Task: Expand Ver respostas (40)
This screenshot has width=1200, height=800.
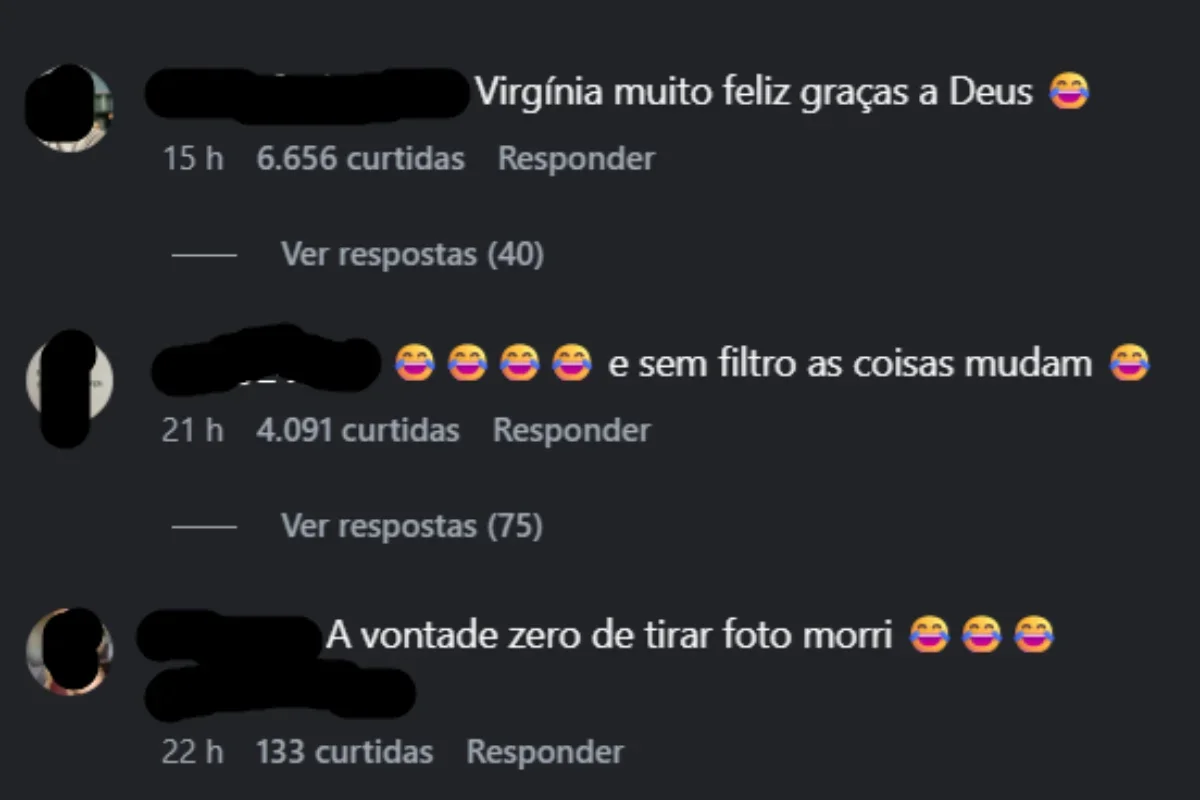Action: click(x=412, y=255)
